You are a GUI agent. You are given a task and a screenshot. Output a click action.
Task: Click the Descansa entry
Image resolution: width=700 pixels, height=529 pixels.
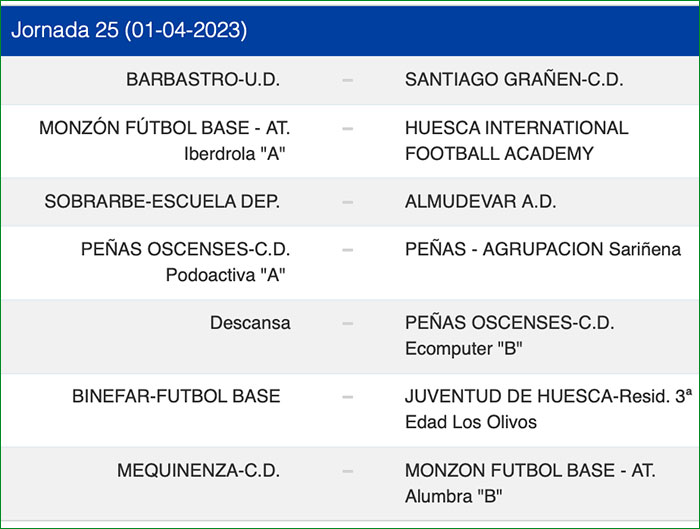pos(250,323)
